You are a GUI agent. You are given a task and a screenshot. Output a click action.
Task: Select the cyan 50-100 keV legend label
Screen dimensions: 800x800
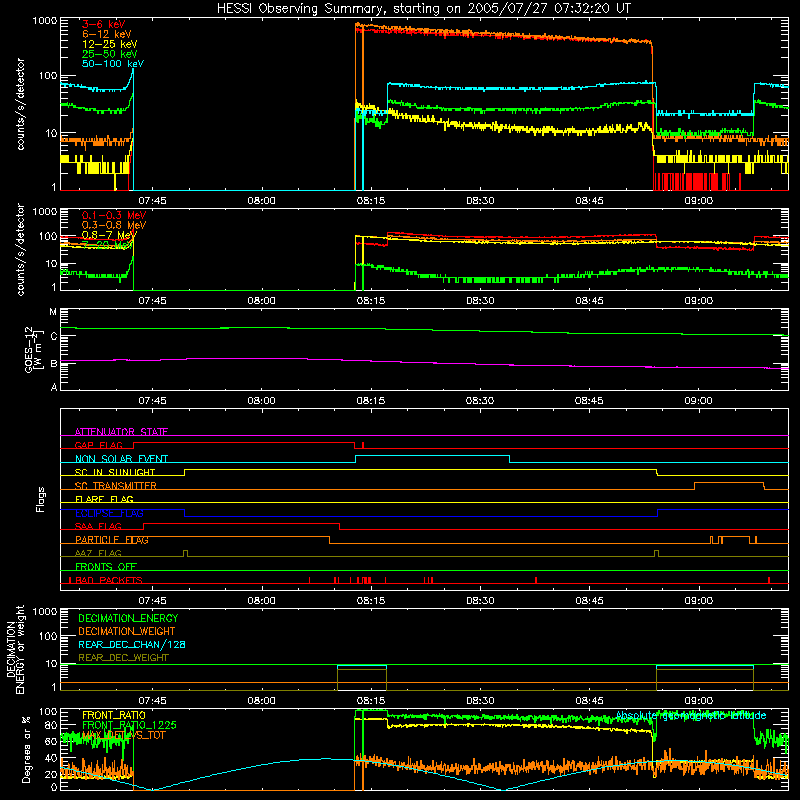click(113, 64)
